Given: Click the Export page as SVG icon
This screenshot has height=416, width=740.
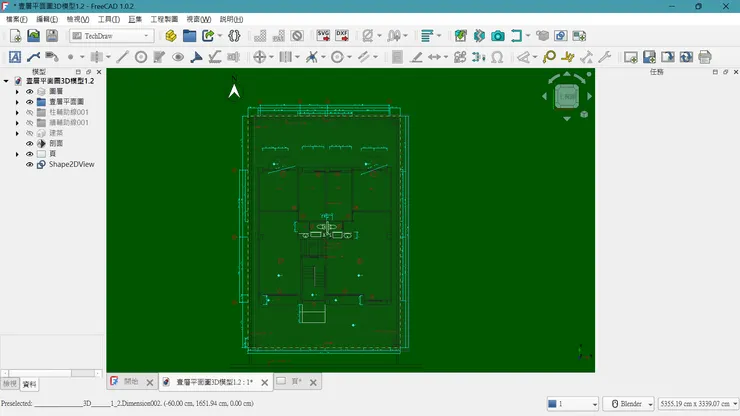Looking at the screenshot, I should (323, 35).
